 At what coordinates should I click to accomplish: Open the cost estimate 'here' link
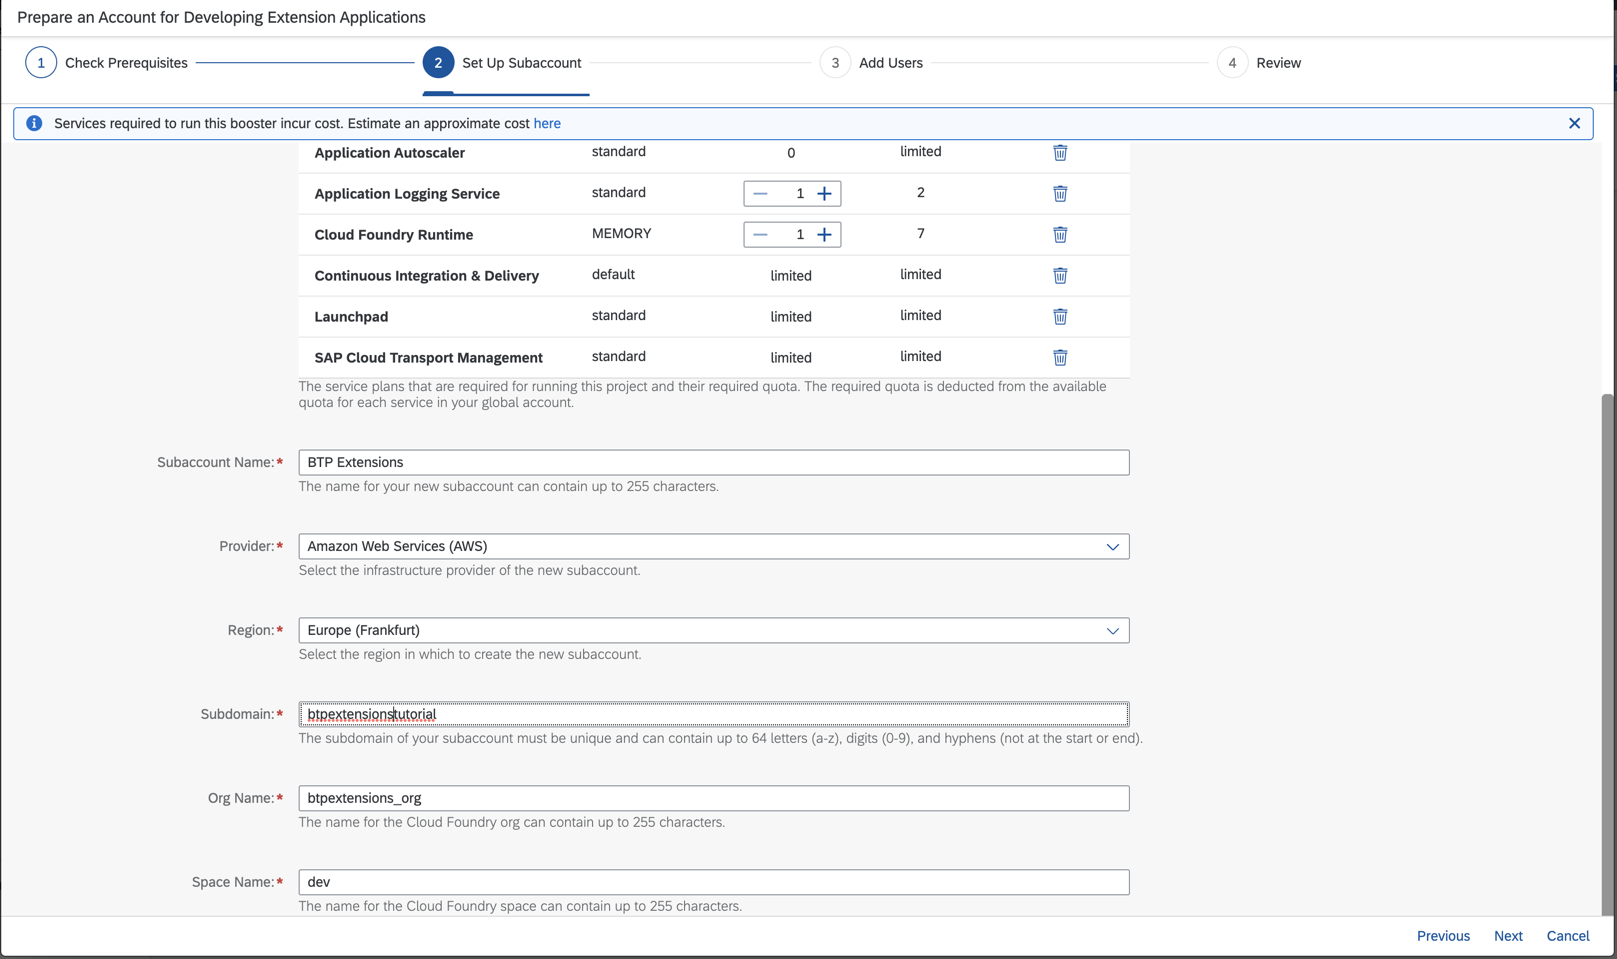[547, 123]
